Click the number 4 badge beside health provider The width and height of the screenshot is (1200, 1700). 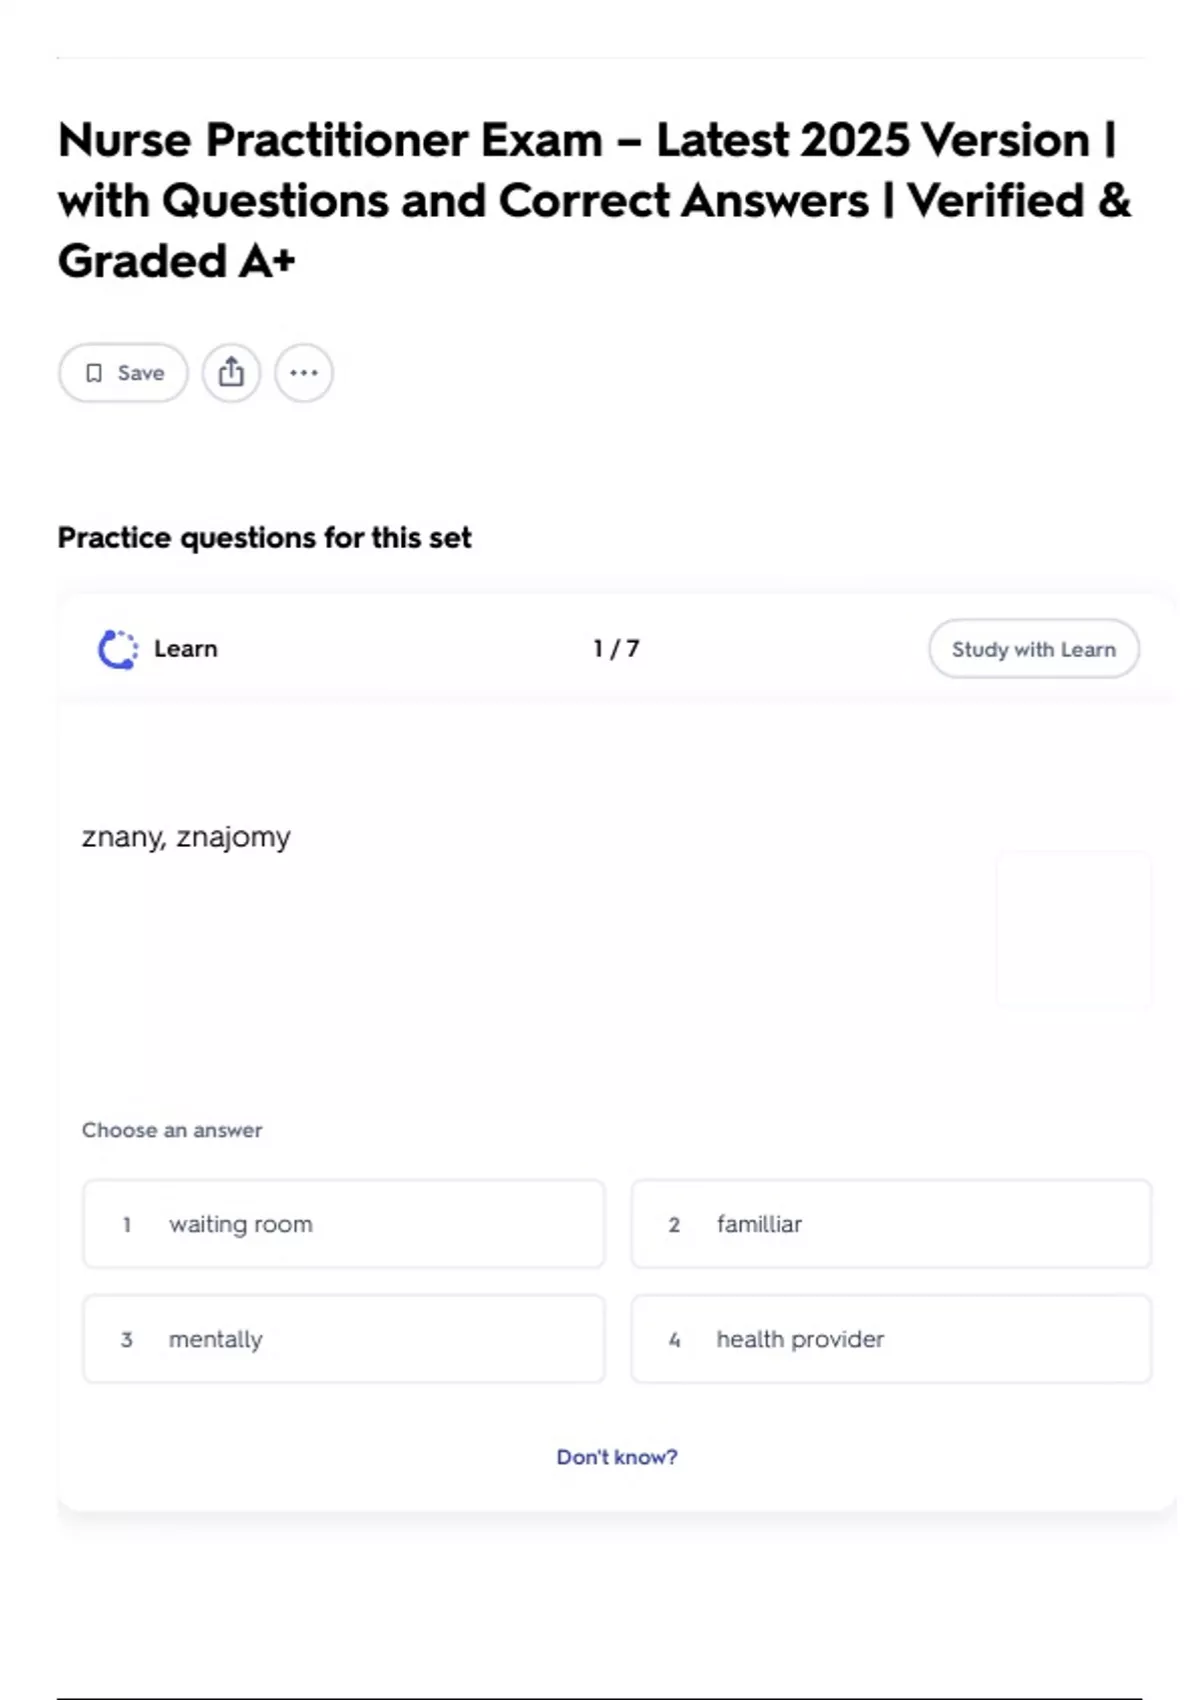tap(674, 1340)
